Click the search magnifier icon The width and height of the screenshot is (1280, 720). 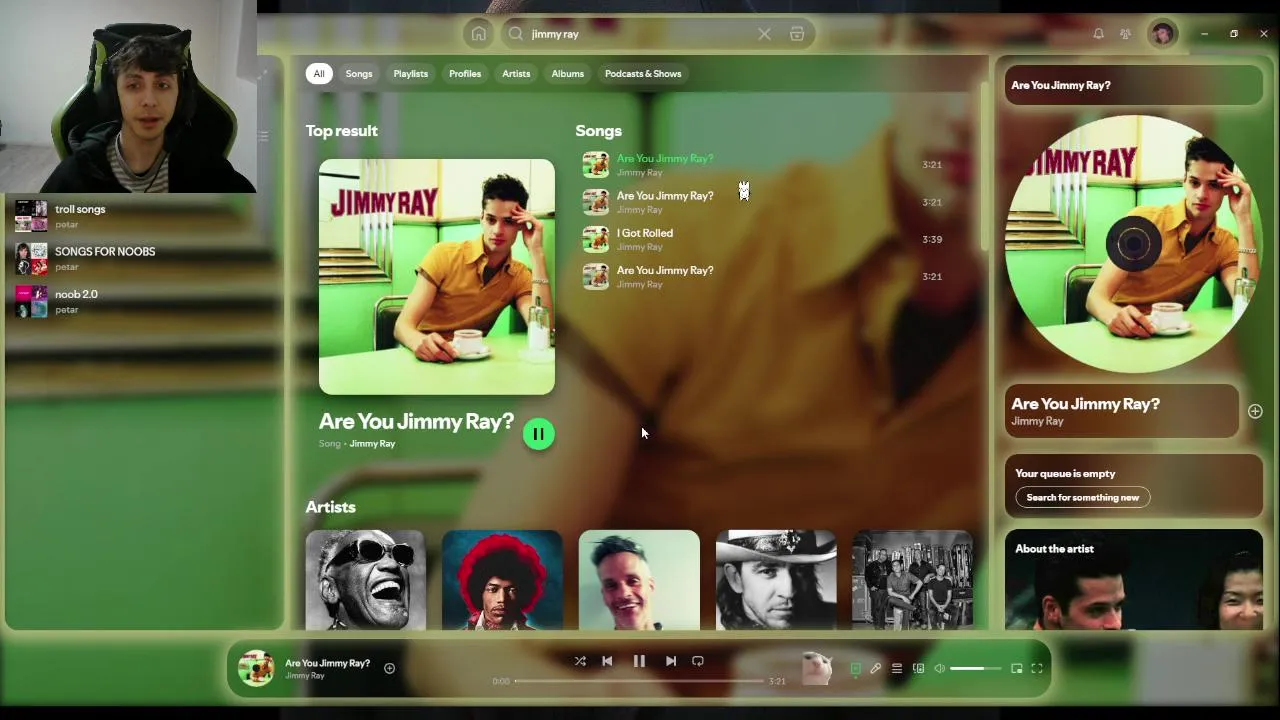pos(516,34)
